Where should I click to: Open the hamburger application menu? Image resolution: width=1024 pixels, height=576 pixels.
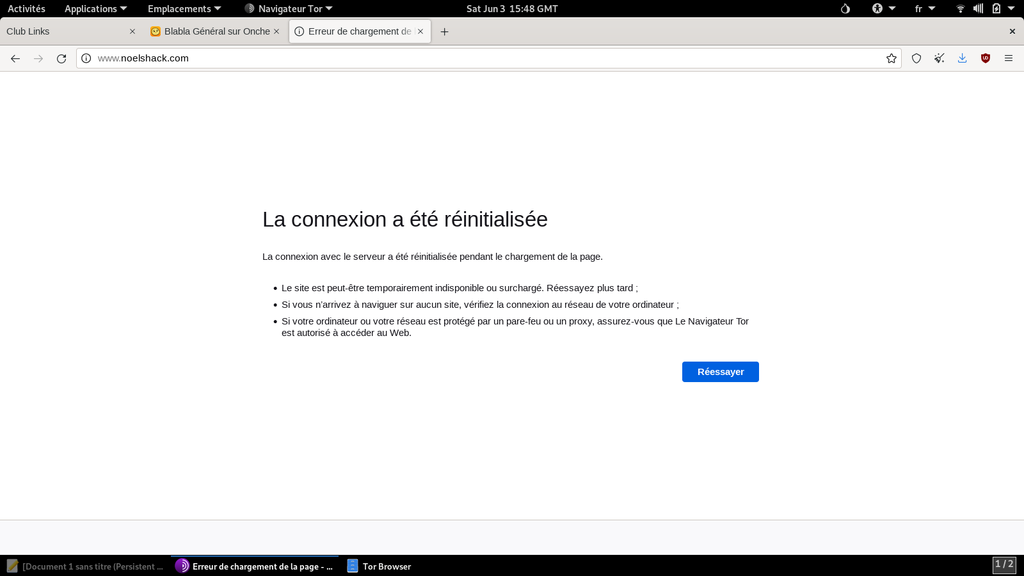(x=1008, y=58)
